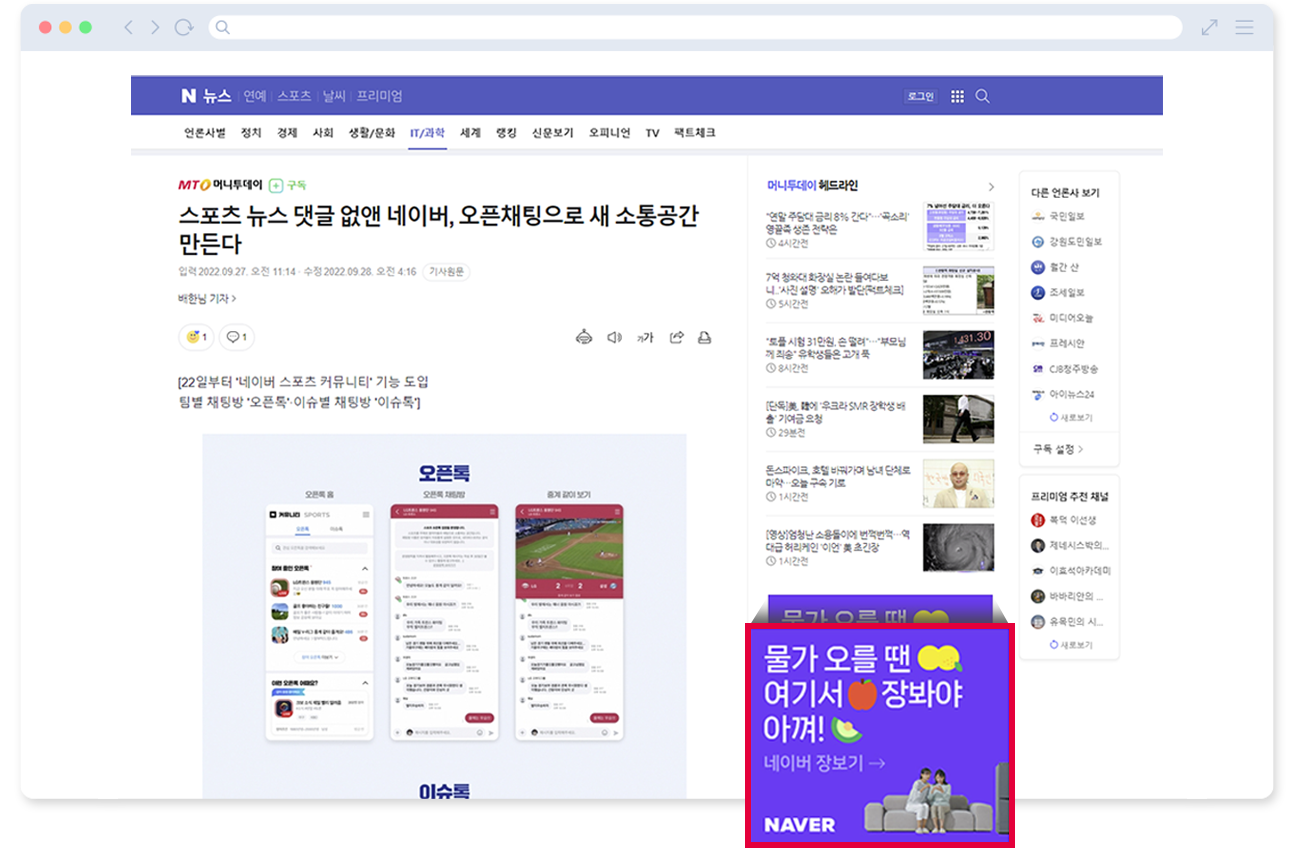Click the search magnifier in Naver header
The image size is (1300, 848).
tap(982, 96)
